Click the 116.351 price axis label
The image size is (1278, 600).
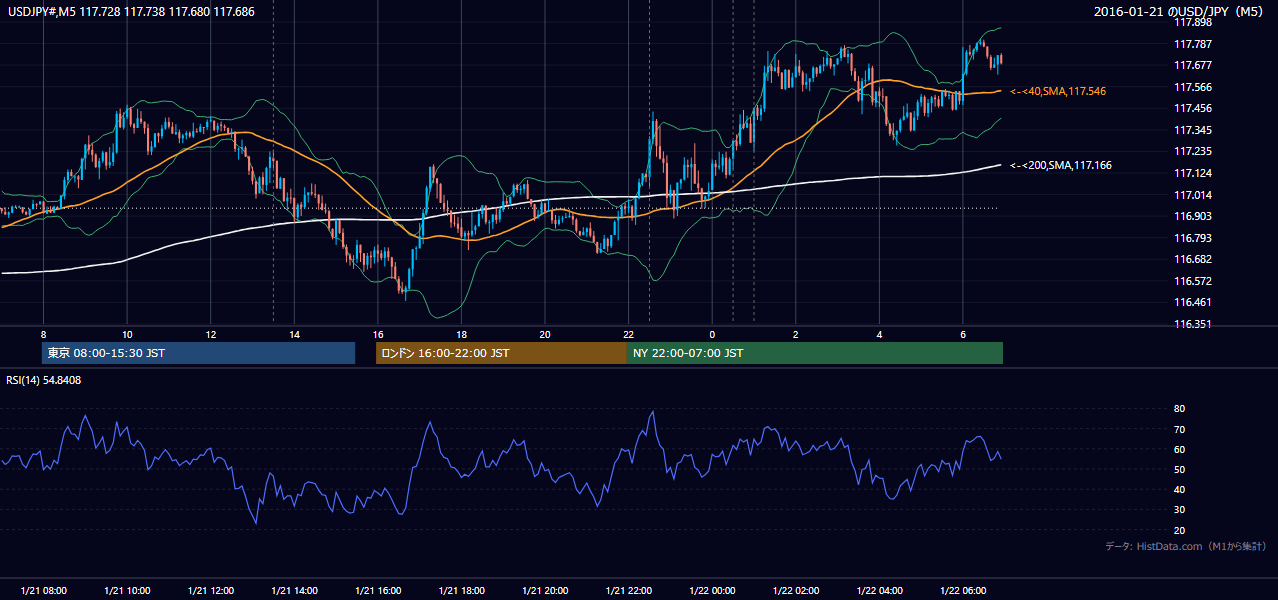point(1192,324)
